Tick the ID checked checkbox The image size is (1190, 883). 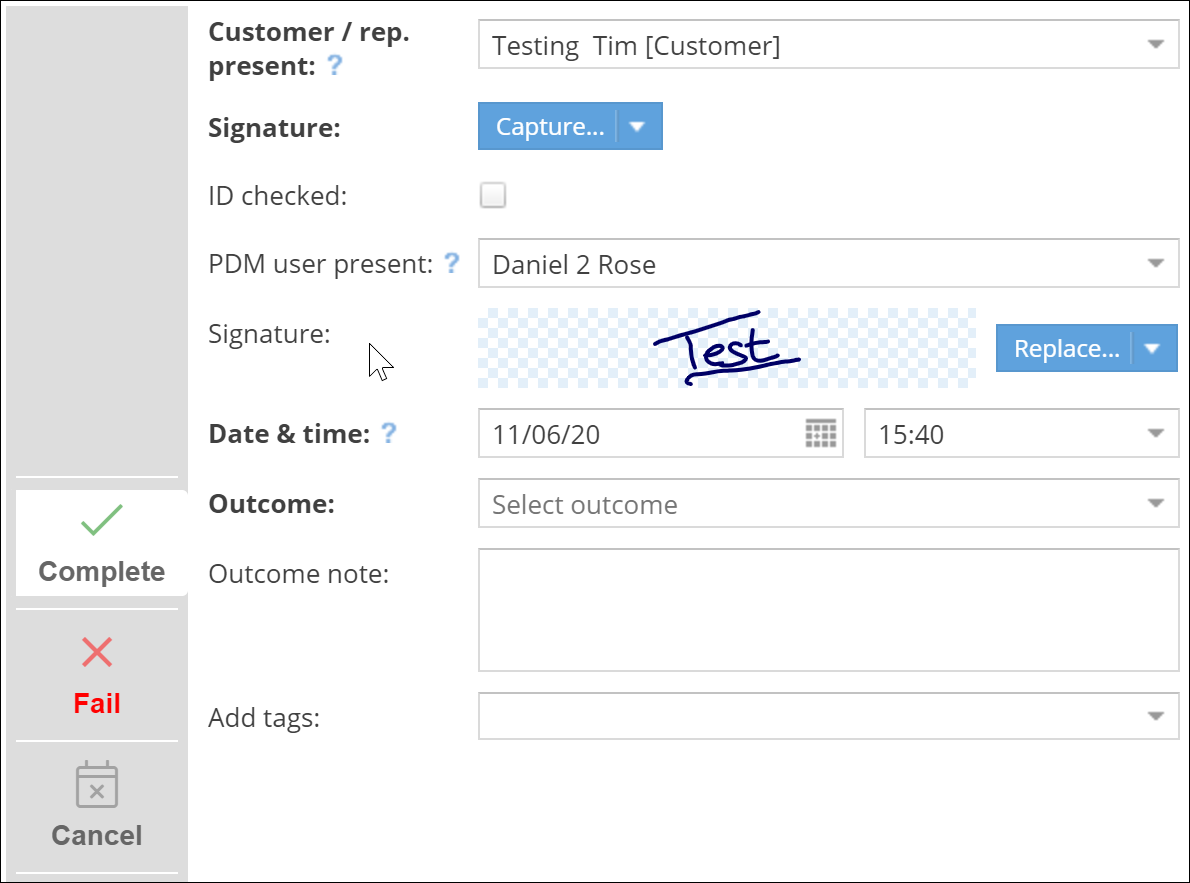pos(493,195)
